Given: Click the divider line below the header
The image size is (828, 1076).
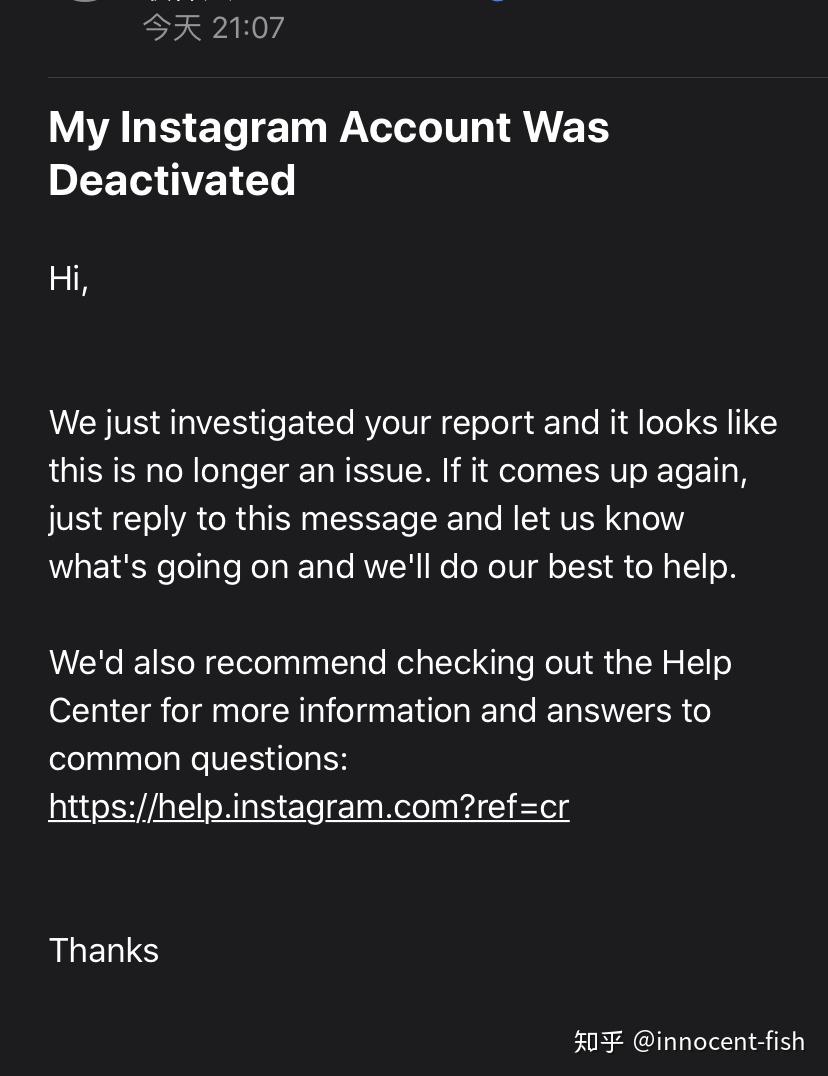Looking at the screenshot, I should [x=437, y=77].
